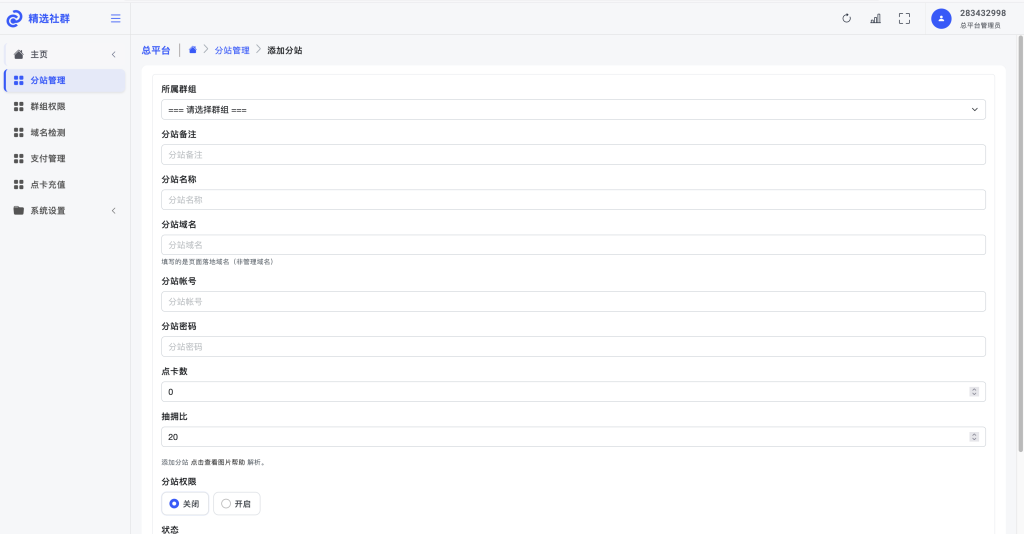Click the 精选社群 brand name
1024x534 pixels.
[49, 18]
